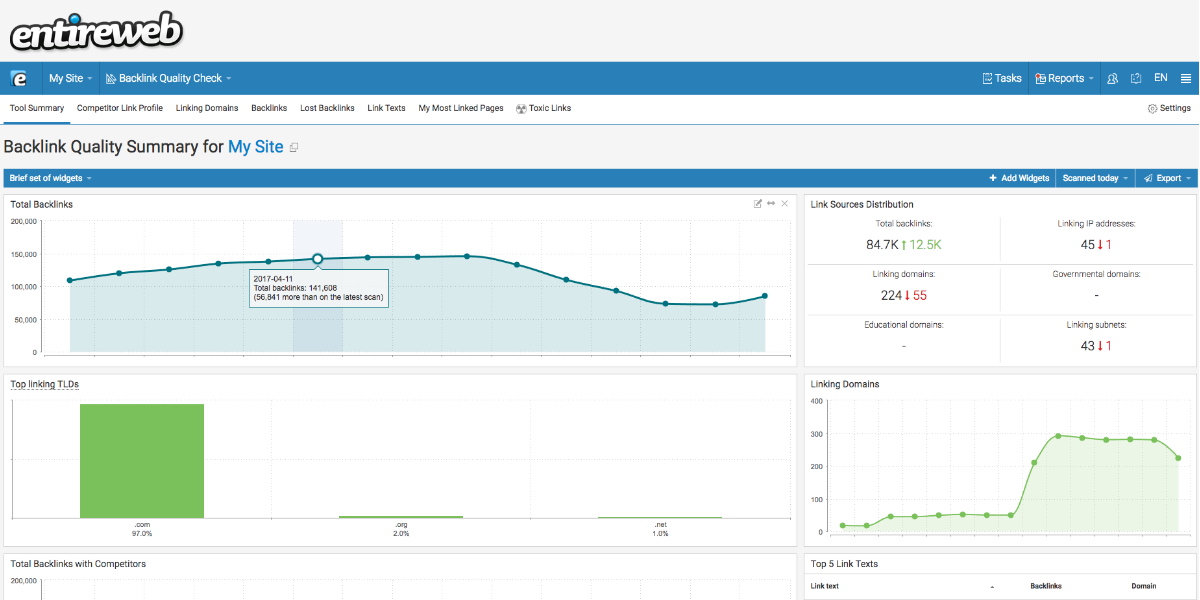Click Total backlinks value 84.7K
The image size is (1200, 600).
pyautogui.click(x=882, y=244)
